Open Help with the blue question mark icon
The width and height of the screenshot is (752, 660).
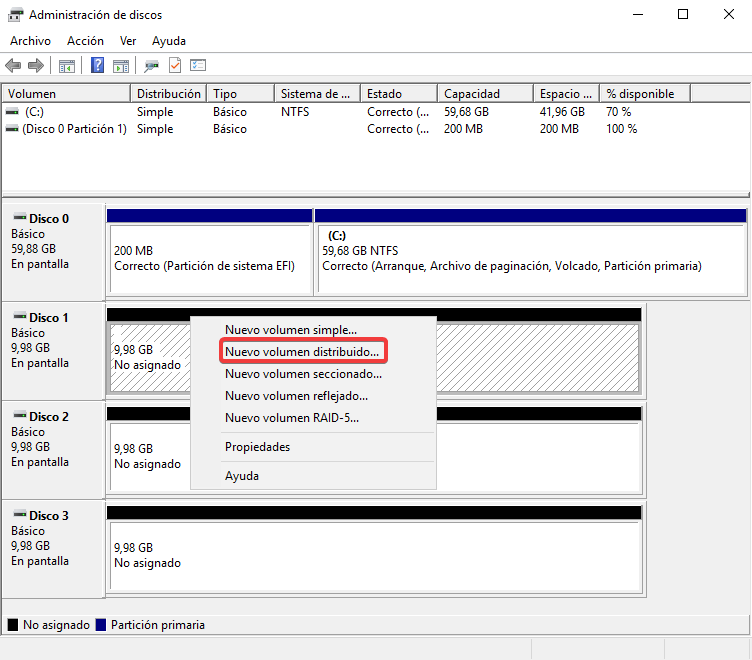pos(98,66)
